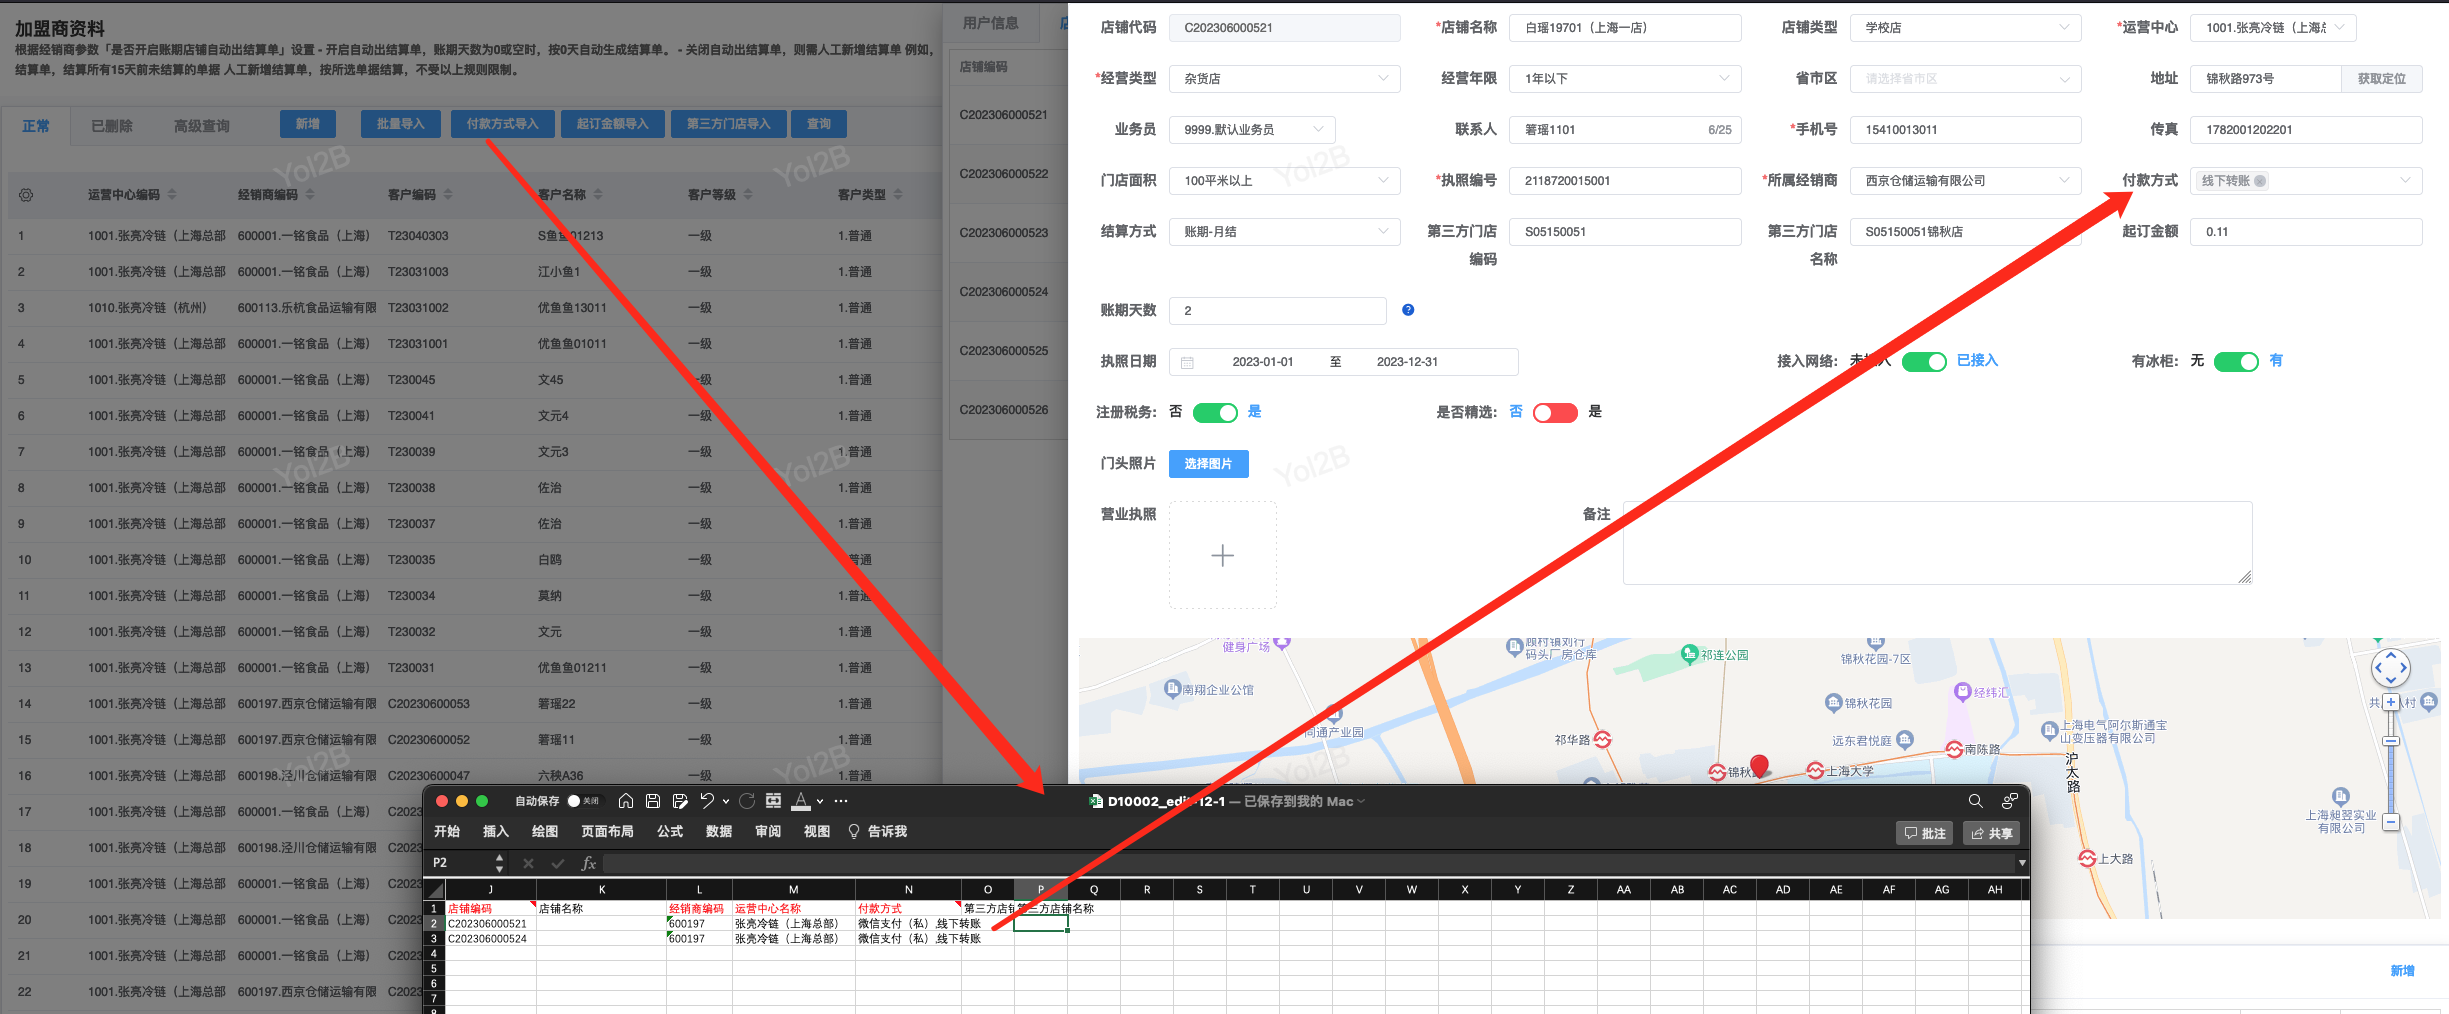Viewport: 2449px width, 1014px height.
Task: Open the Excel 插入 tab
Action: pyautogui.click(x=496, y=832)
